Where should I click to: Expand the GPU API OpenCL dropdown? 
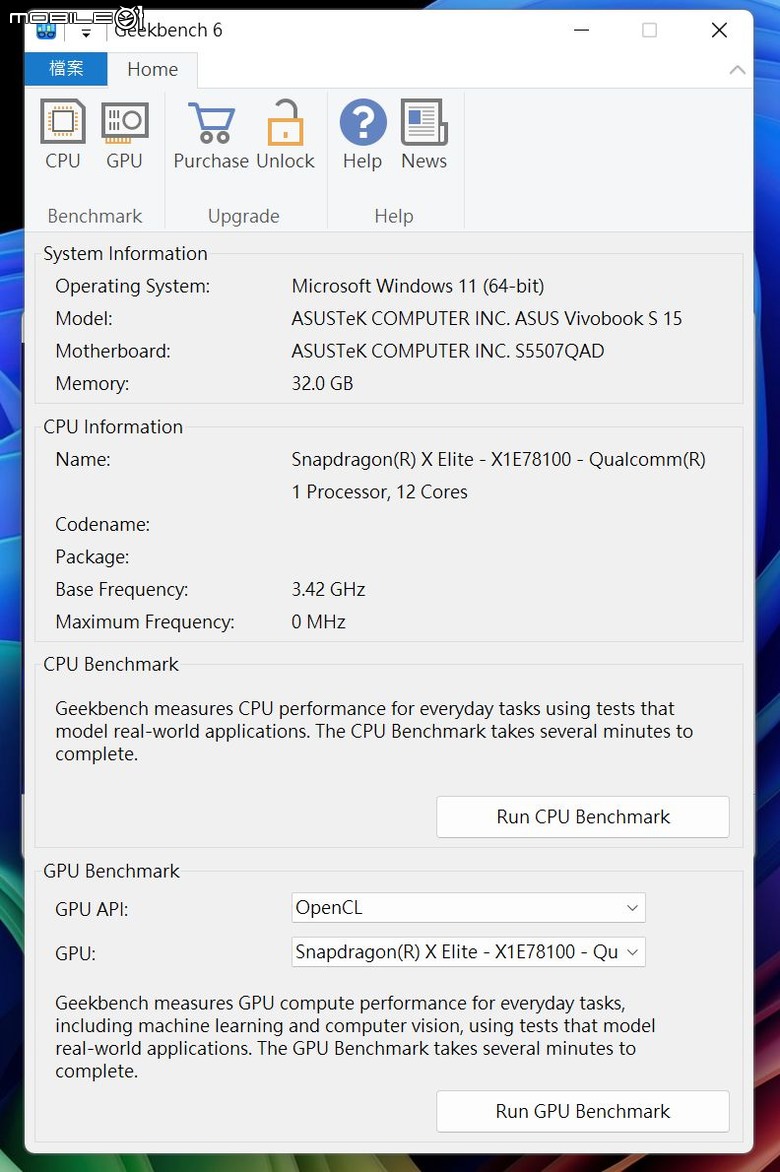click(x=468, y=907)
